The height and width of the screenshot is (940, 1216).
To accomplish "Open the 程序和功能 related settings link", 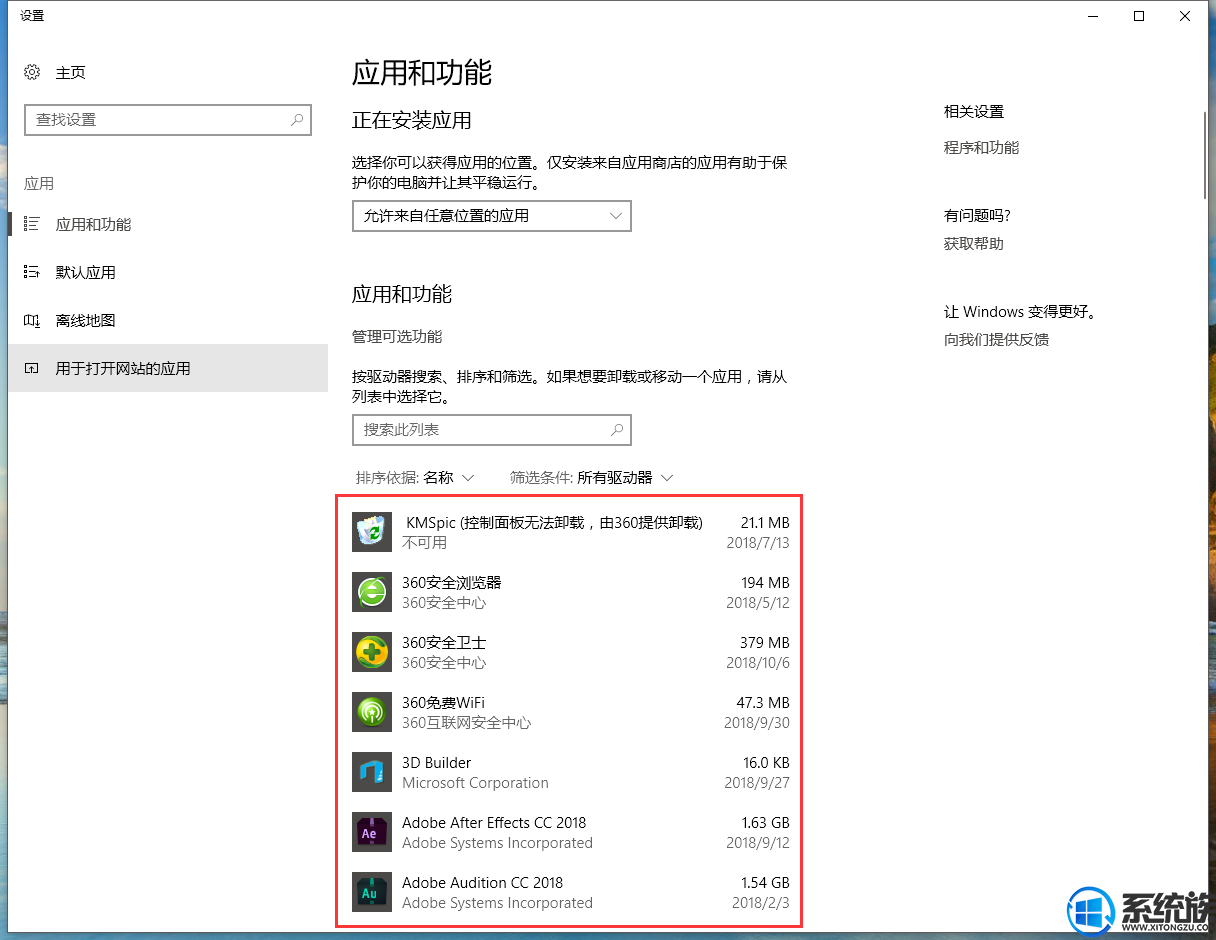I will pos(981,147).
